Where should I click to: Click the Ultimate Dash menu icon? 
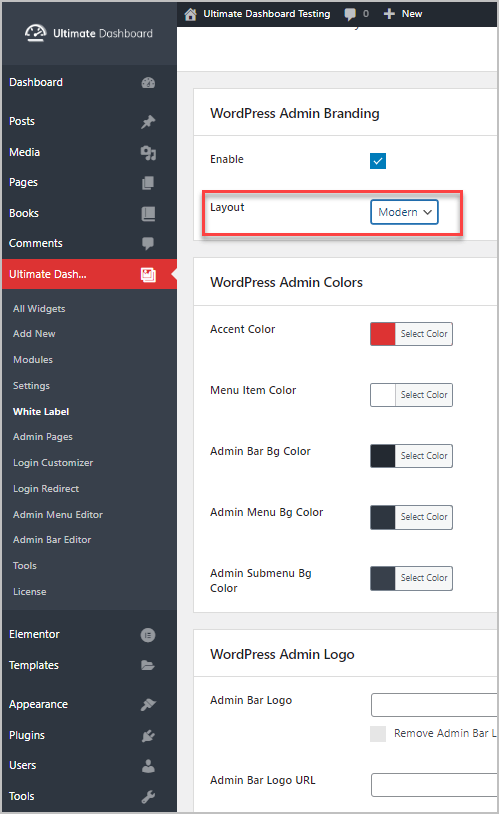(148, 275)
